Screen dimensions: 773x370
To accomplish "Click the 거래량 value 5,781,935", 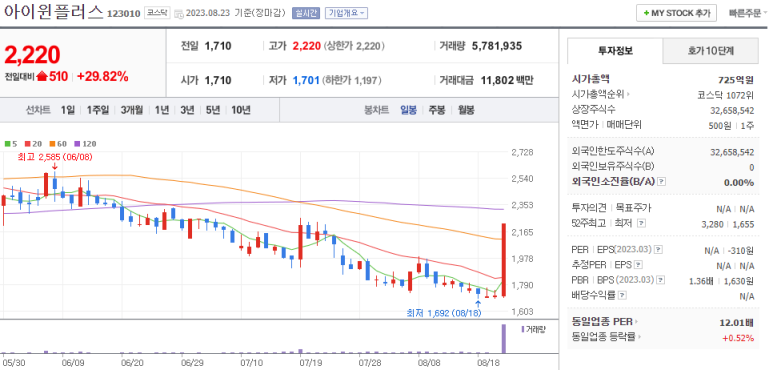I will [x=496, y=46].
